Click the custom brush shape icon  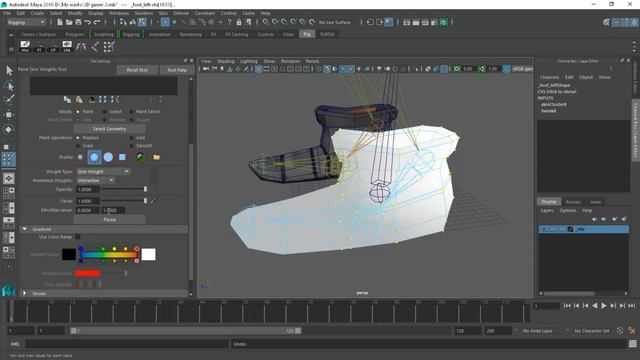140,157
